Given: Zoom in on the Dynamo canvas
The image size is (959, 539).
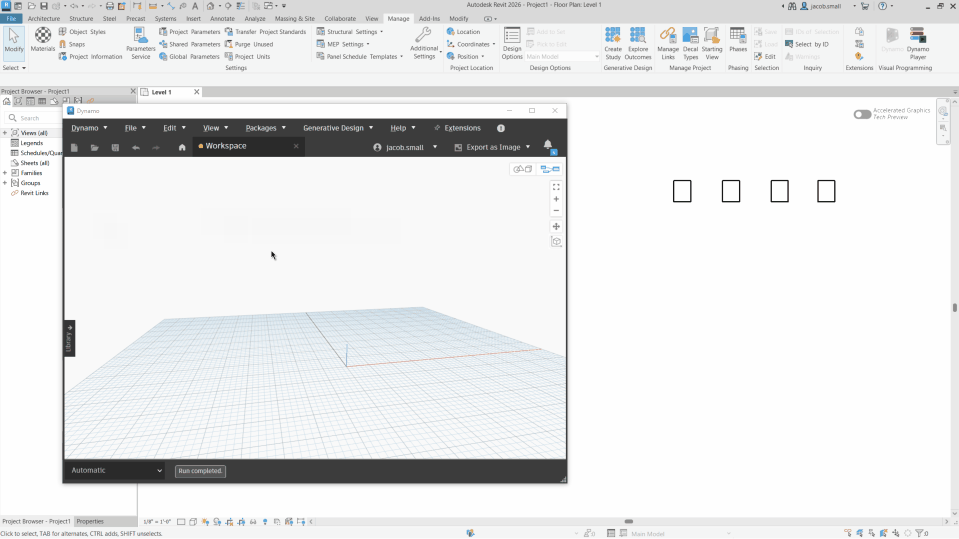Looking at the screenshot, I should point(556,199).
